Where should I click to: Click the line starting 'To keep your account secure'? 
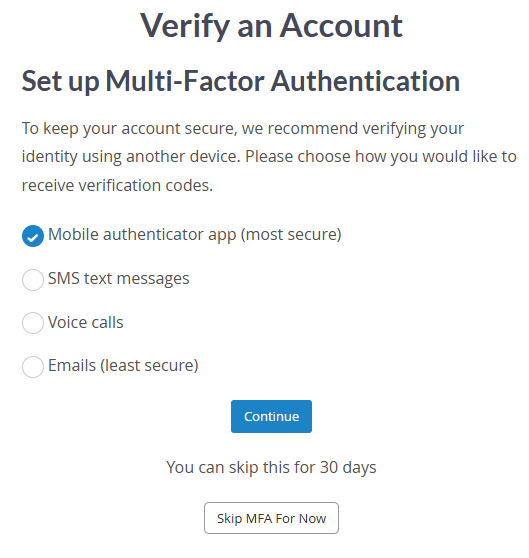pos(243,129)
